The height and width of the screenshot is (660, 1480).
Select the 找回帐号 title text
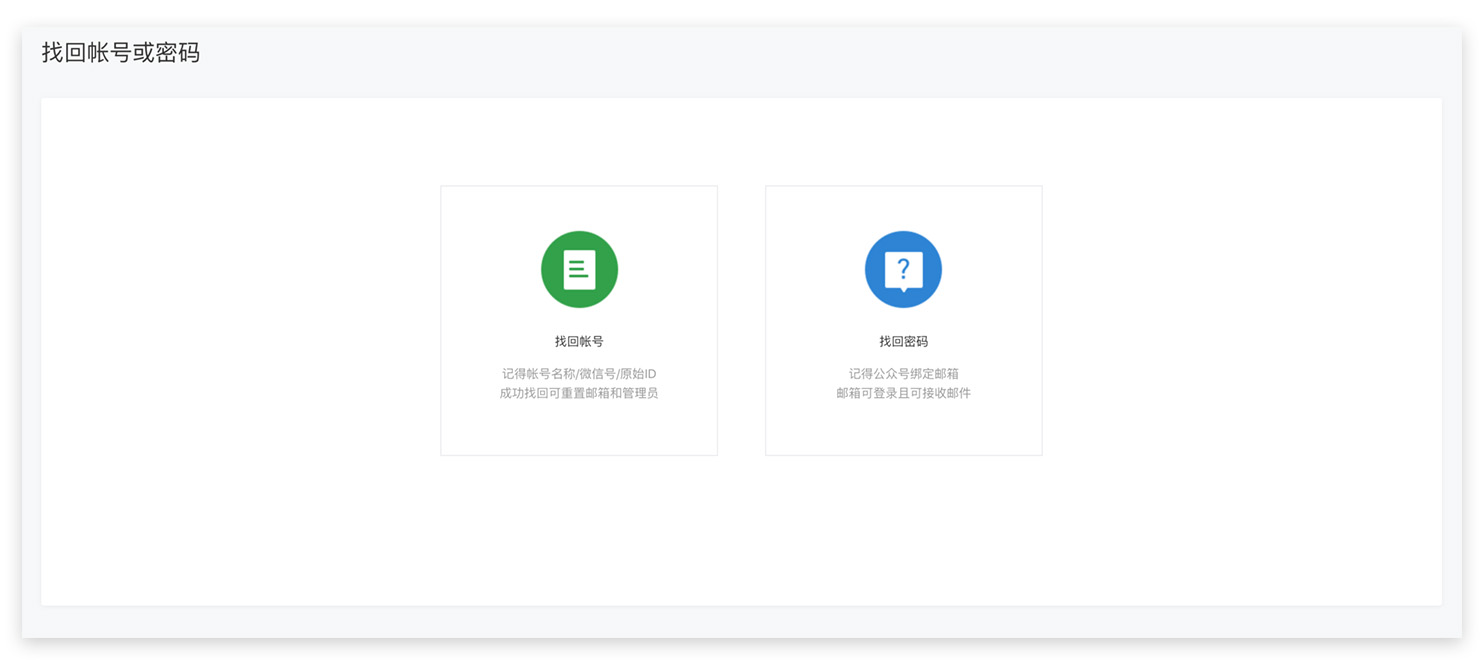(579, 342)
